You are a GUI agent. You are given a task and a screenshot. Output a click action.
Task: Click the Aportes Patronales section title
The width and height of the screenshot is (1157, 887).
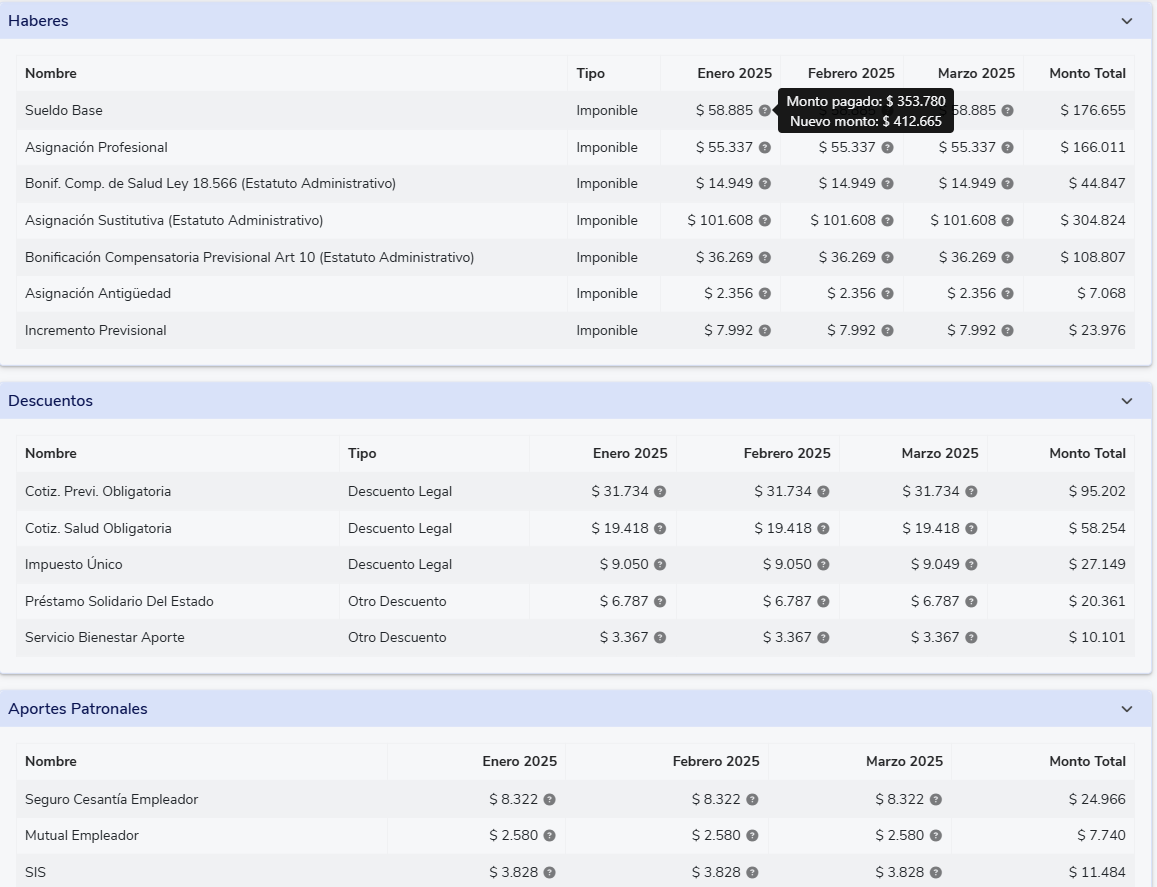[77, 708]
